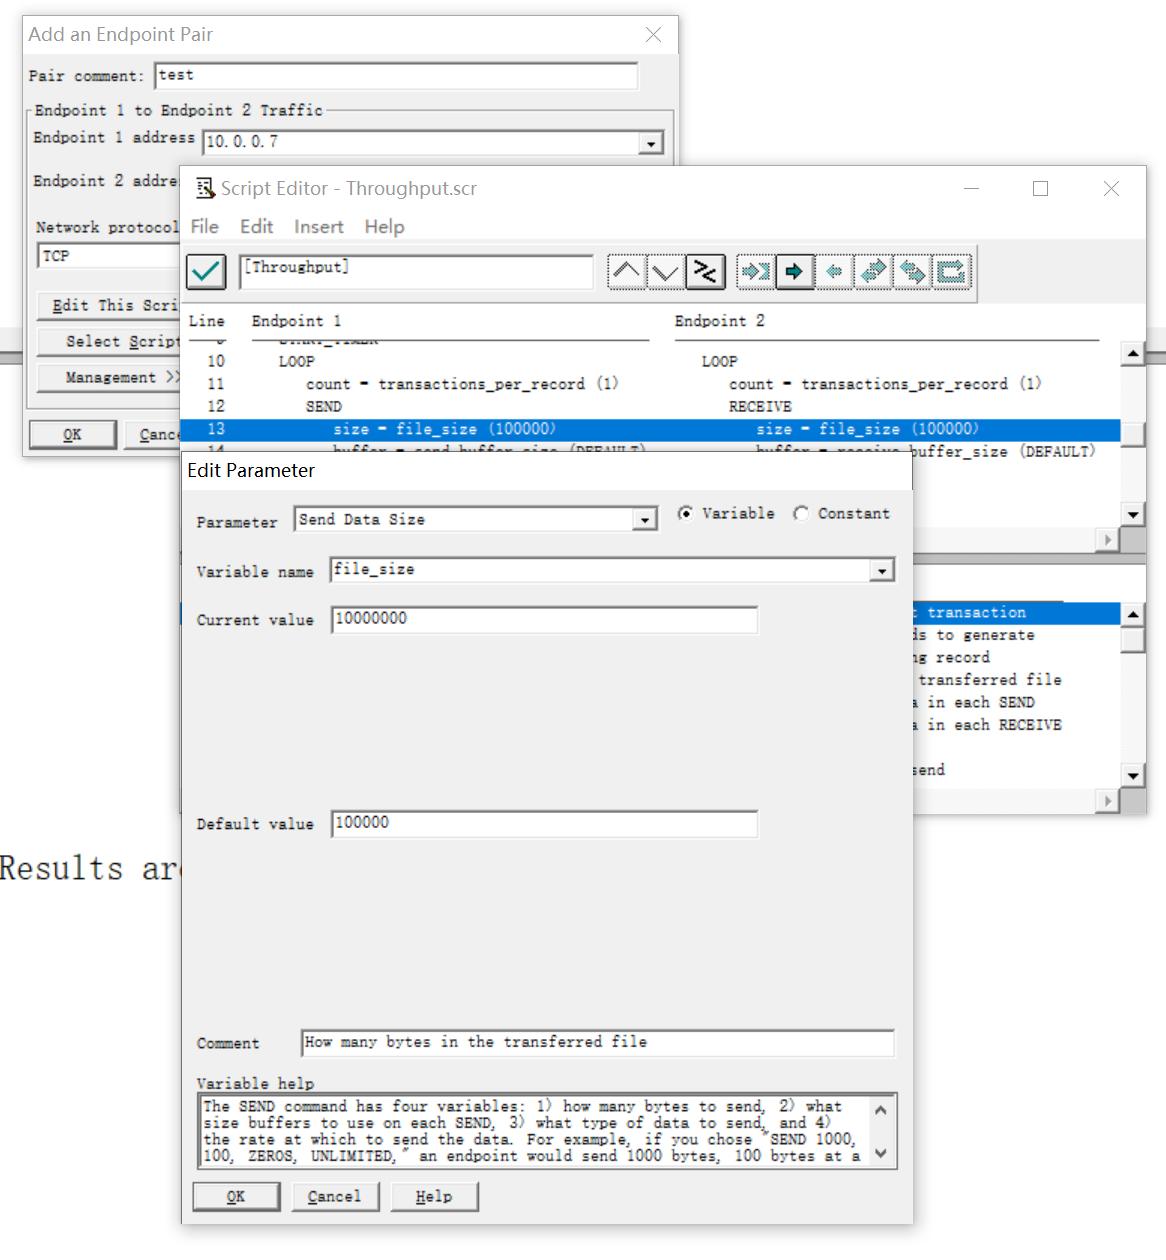
Task: Select line 13 size = file_size row
Action: 650,429
